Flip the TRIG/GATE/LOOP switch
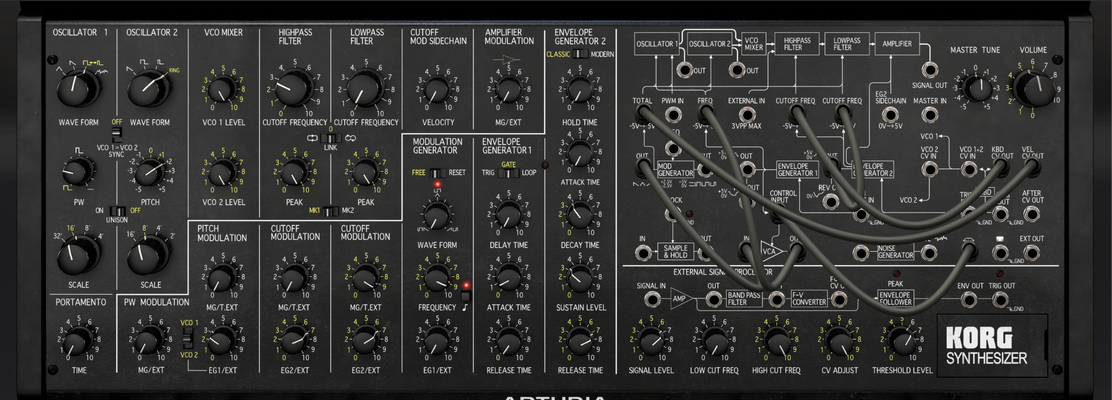Viewport: 1112px width, 400px height. point(509,173)
